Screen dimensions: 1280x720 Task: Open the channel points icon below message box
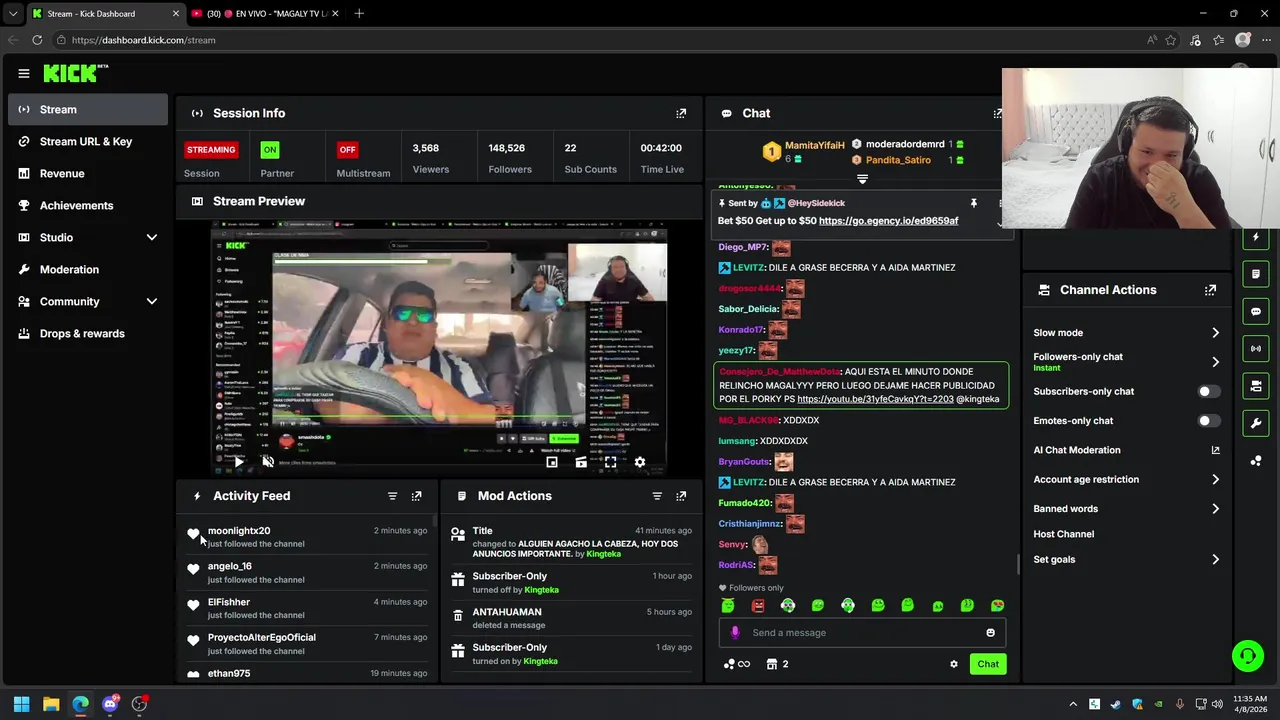coord(736,664)
